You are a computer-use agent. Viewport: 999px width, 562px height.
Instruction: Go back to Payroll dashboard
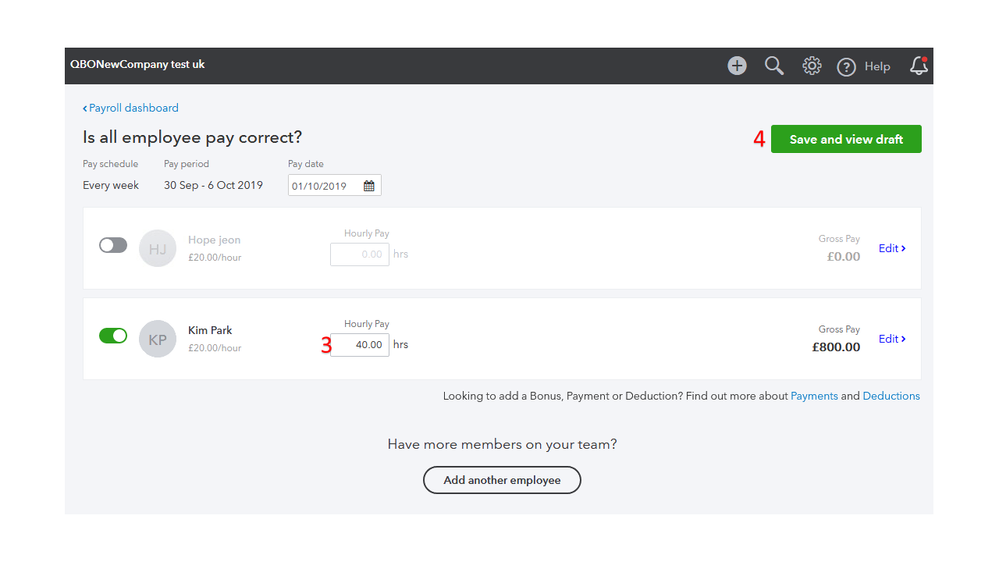coord(131,108)
